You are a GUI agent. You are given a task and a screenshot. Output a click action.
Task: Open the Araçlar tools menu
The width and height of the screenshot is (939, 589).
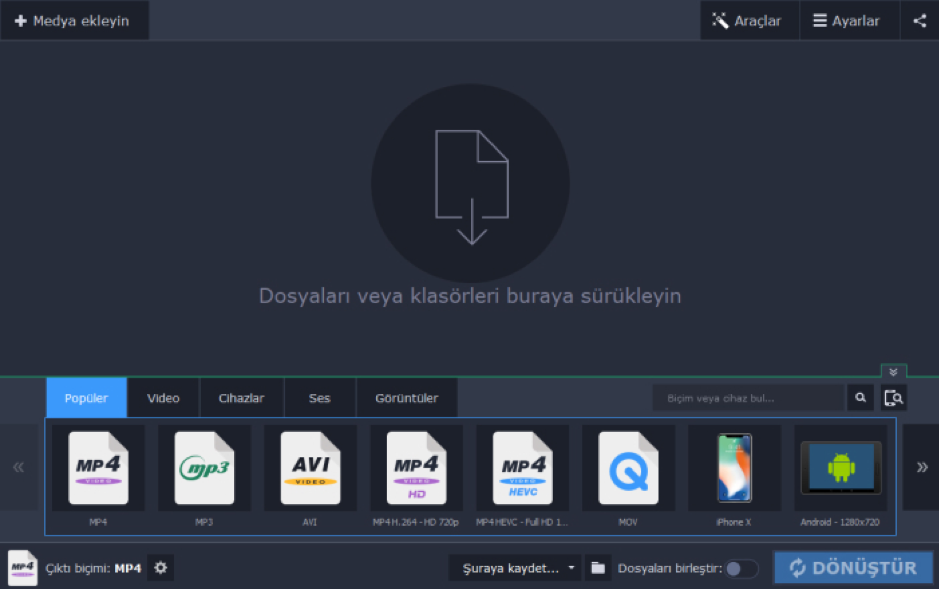click(x=749, y=20)
